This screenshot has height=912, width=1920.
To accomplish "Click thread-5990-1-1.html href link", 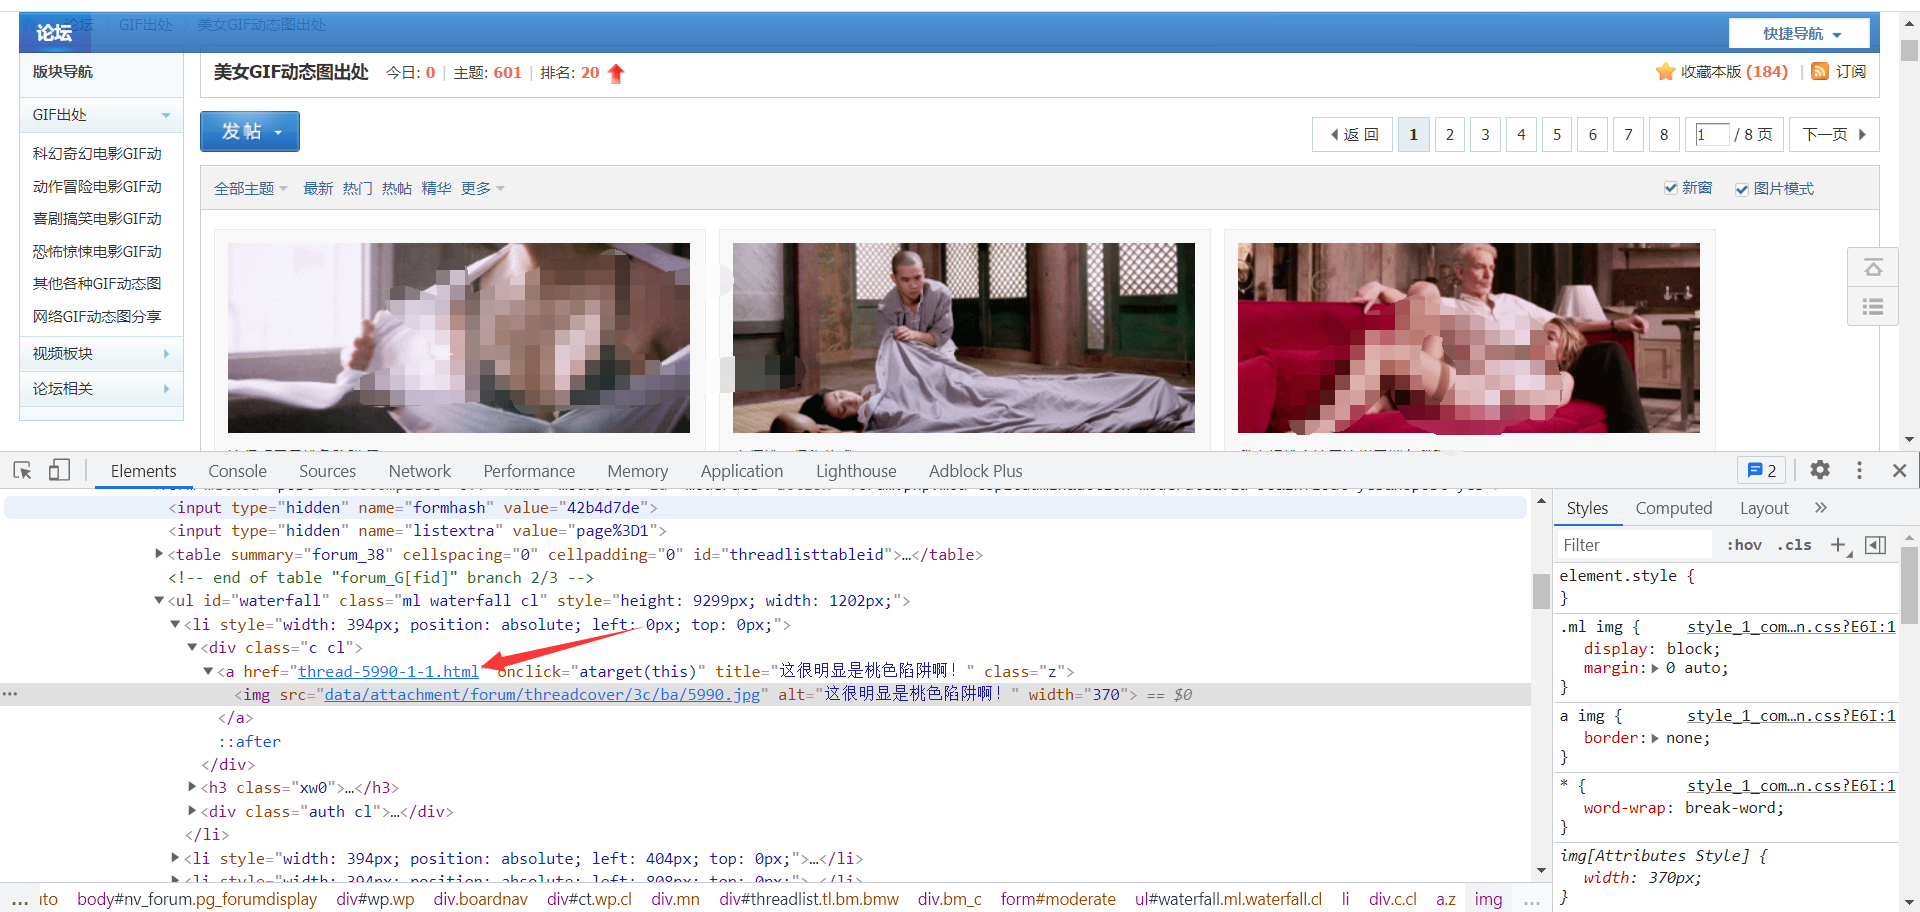I will point(388,671).
